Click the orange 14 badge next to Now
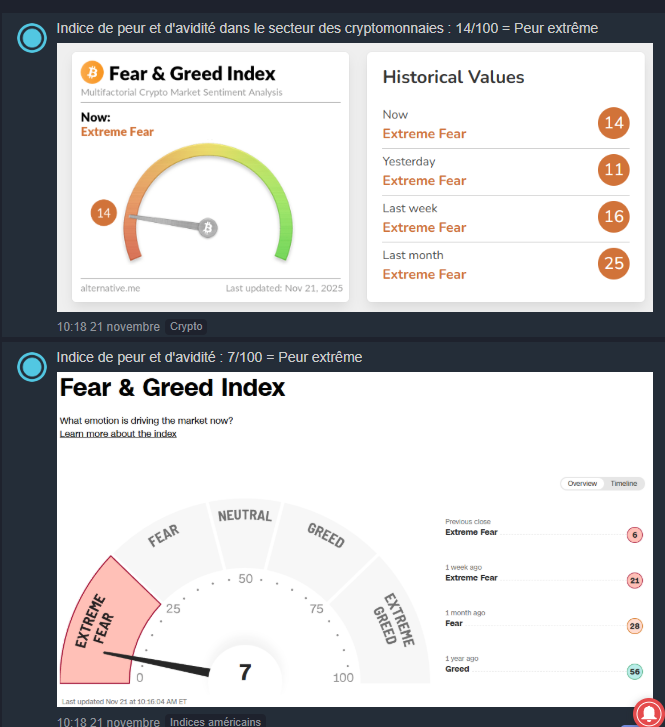Screen dimensions: 665x727 tap(613, 124)
